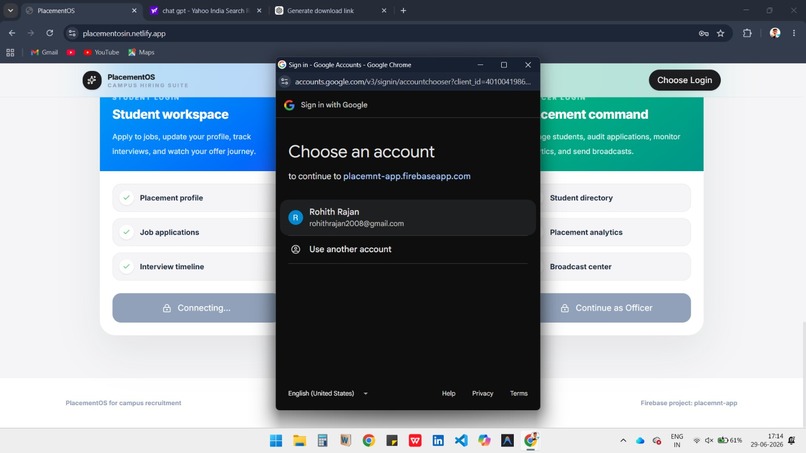Select the Broadcast center item

pyautogui.click(x=615, y=267)
